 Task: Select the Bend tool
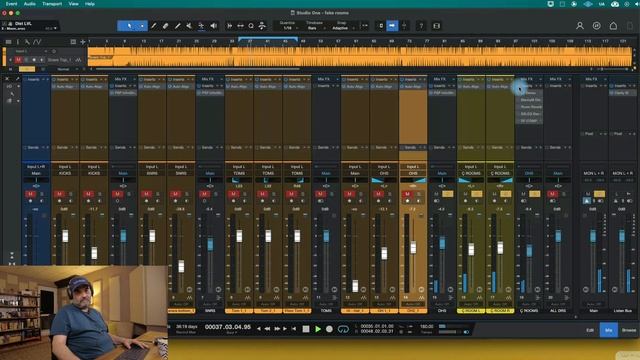(x=201, y=26)
